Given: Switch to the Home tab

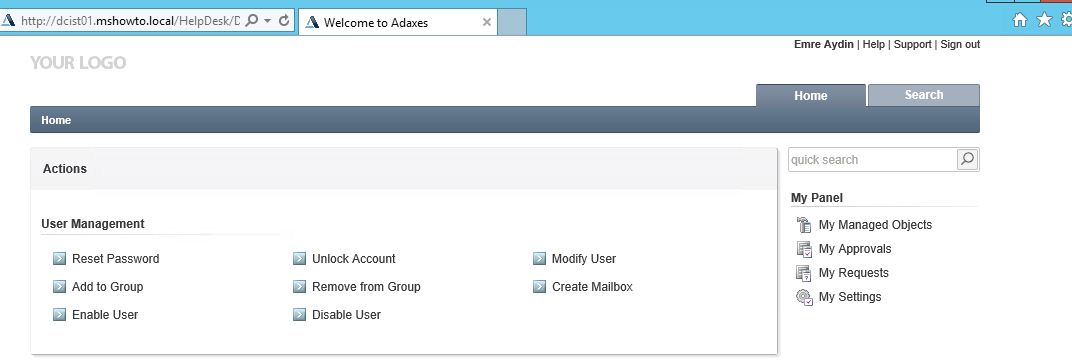Looking at the screenshot, I should (x=811, y=95).
